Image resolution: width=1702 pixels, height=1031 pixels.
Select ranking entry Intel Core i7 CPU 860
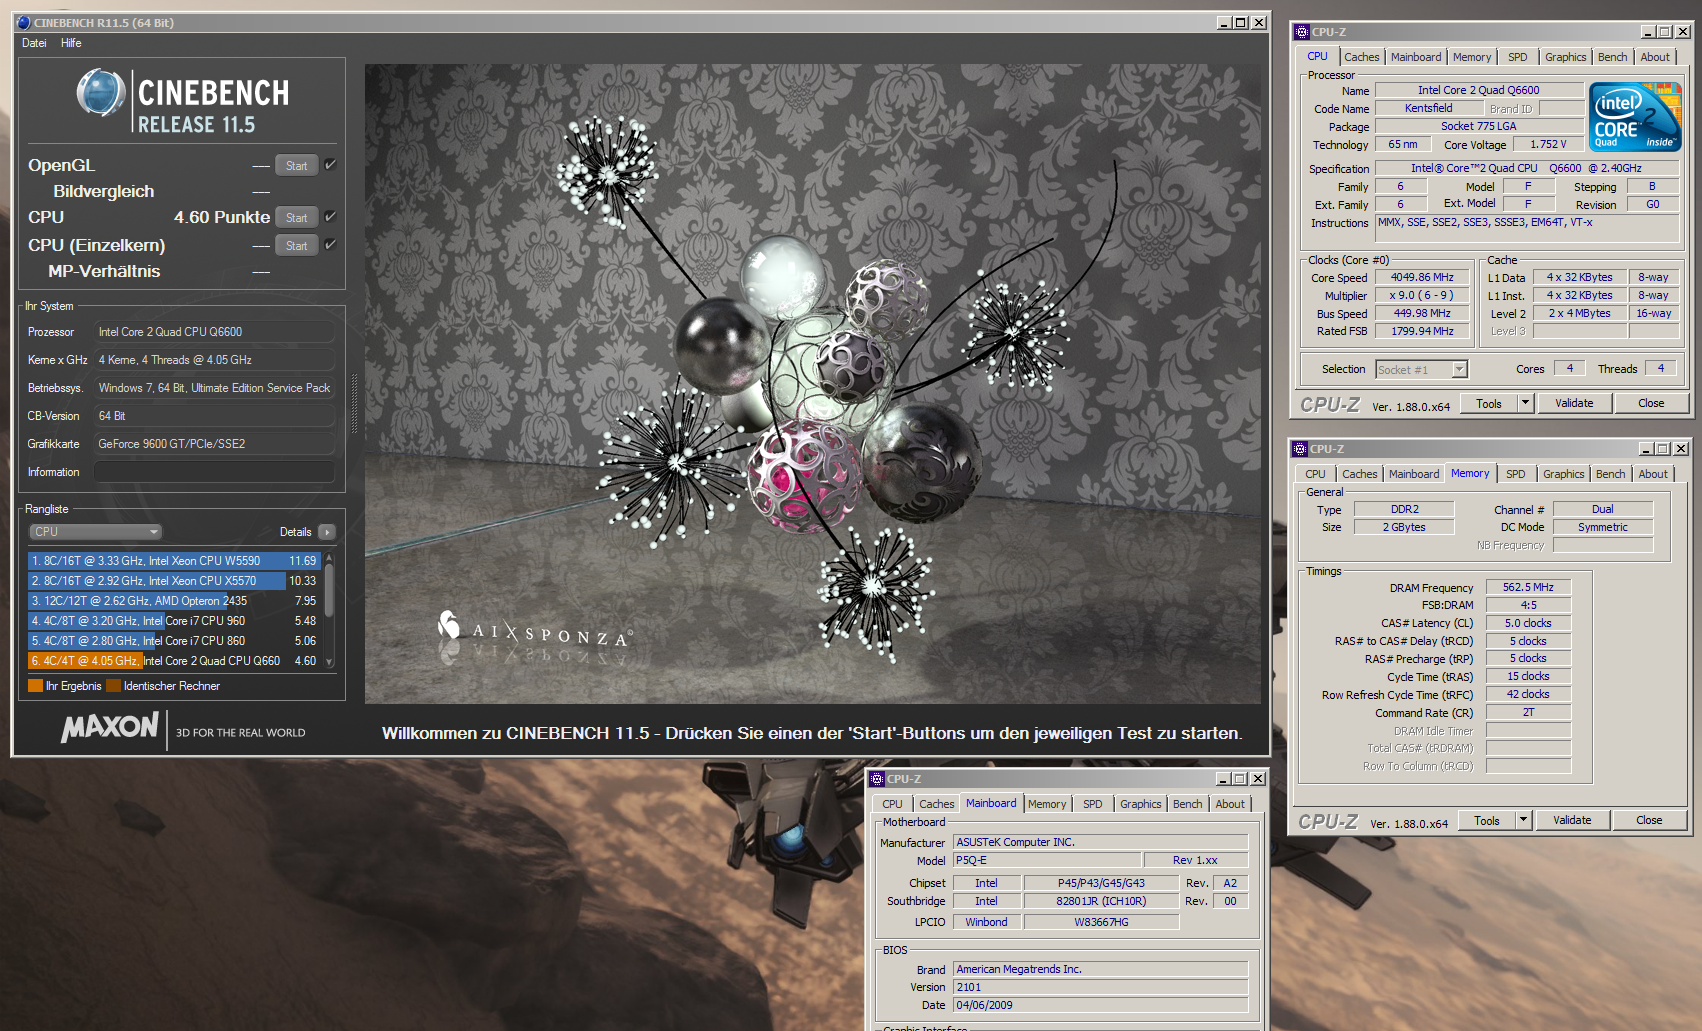[x=174, y=641]
